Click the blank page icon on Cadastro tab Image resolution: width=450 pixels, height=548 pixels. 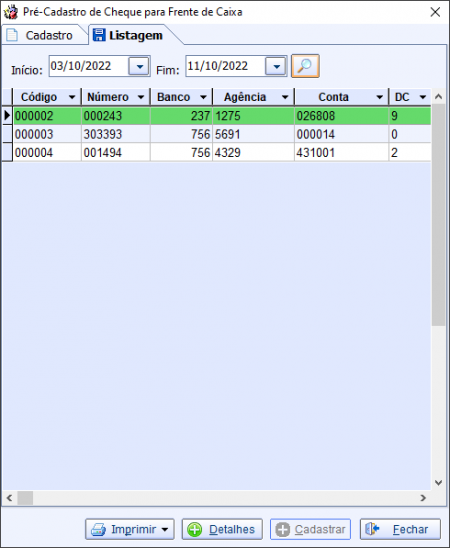coord(12,35)
